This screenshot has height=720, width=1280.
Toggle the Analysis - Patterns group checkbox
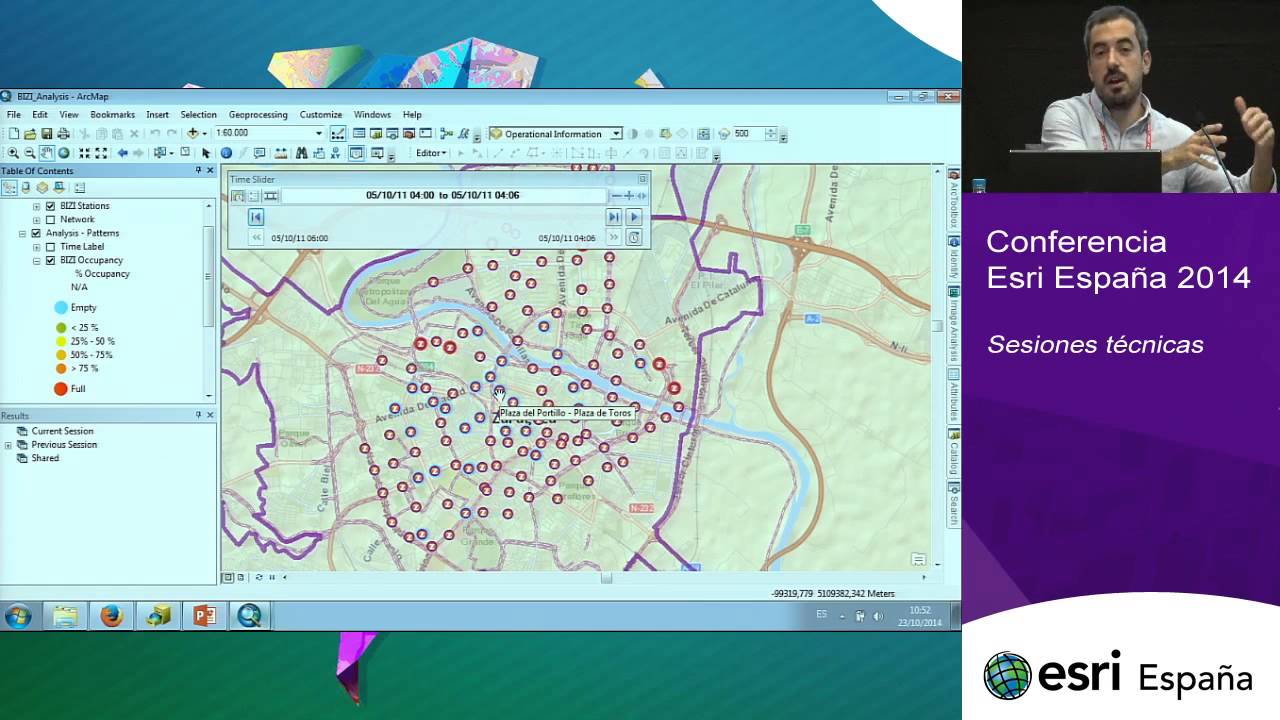36,233
